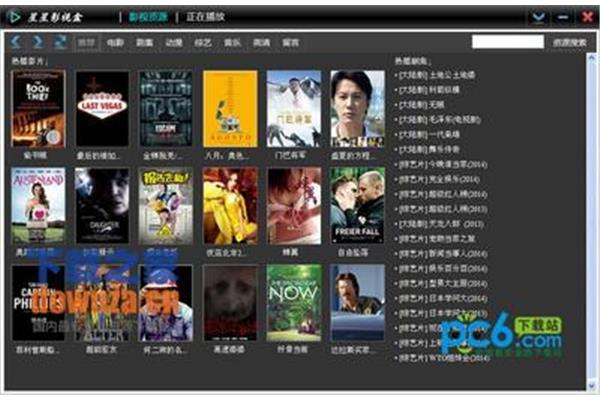The height and width of the screenshot is (400, 600).
Task: Open The Book Thief poster
Action: click(x=38, y=109)
